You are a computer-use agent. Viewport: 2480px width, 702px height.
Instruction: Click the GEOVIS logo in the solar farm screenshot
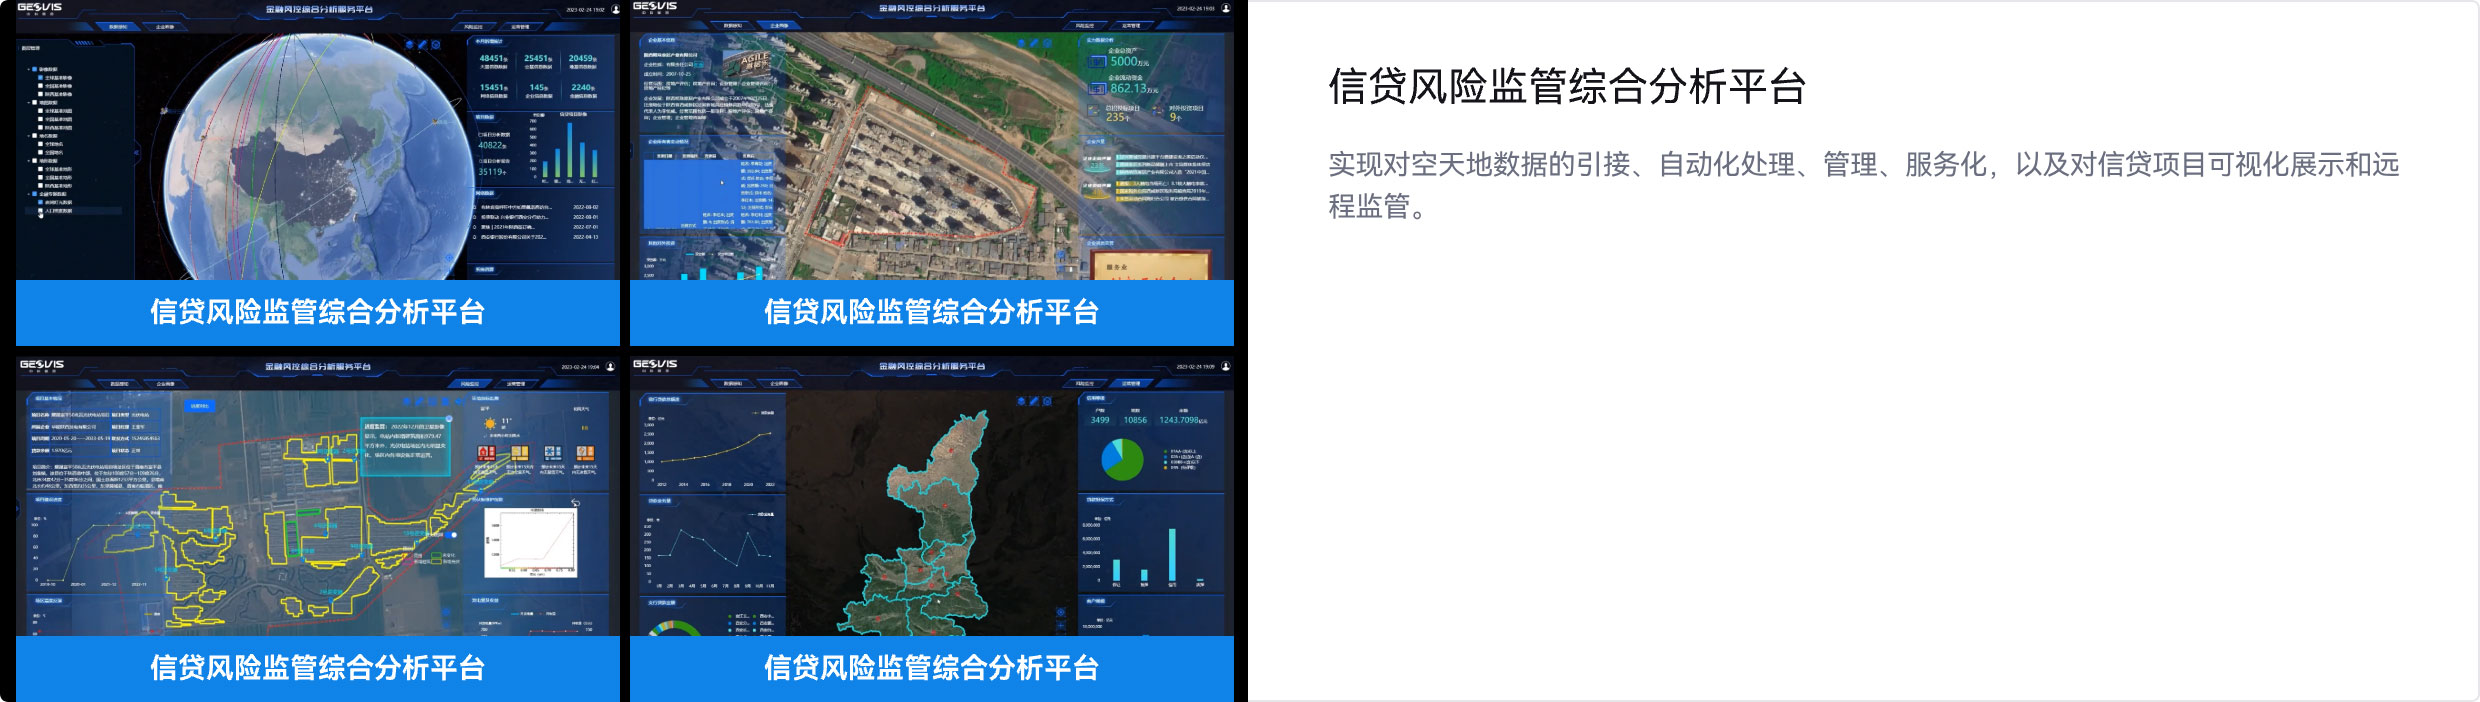point(42,365)
